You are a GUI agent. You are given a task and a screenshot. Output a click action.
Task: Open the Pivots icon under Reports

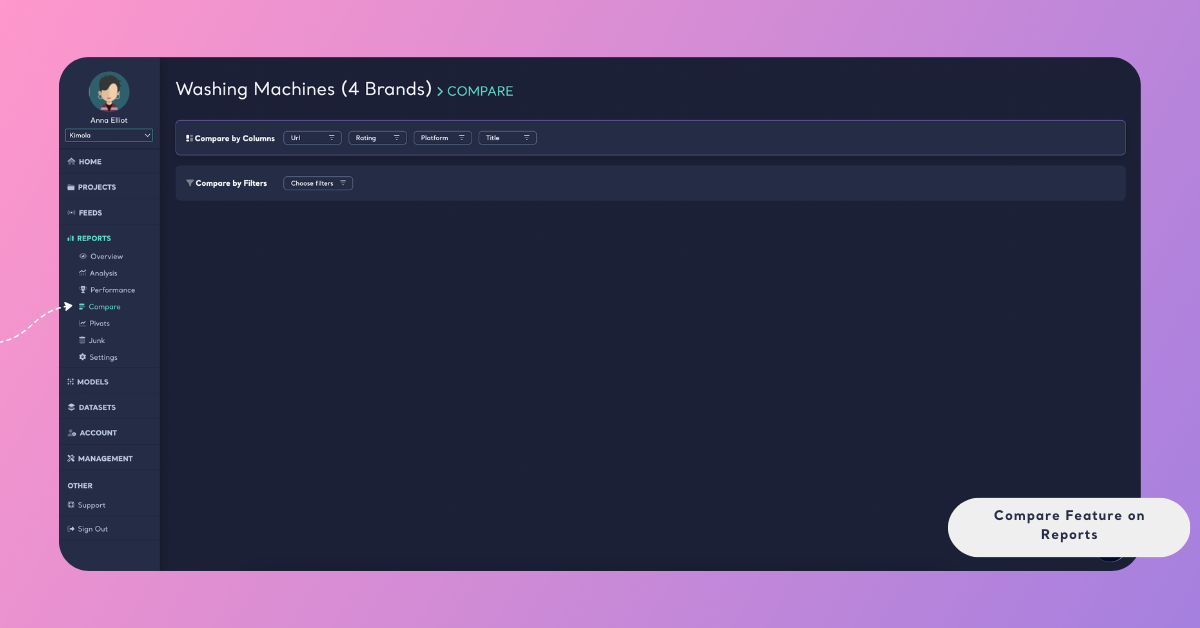[x=83, y=323]
